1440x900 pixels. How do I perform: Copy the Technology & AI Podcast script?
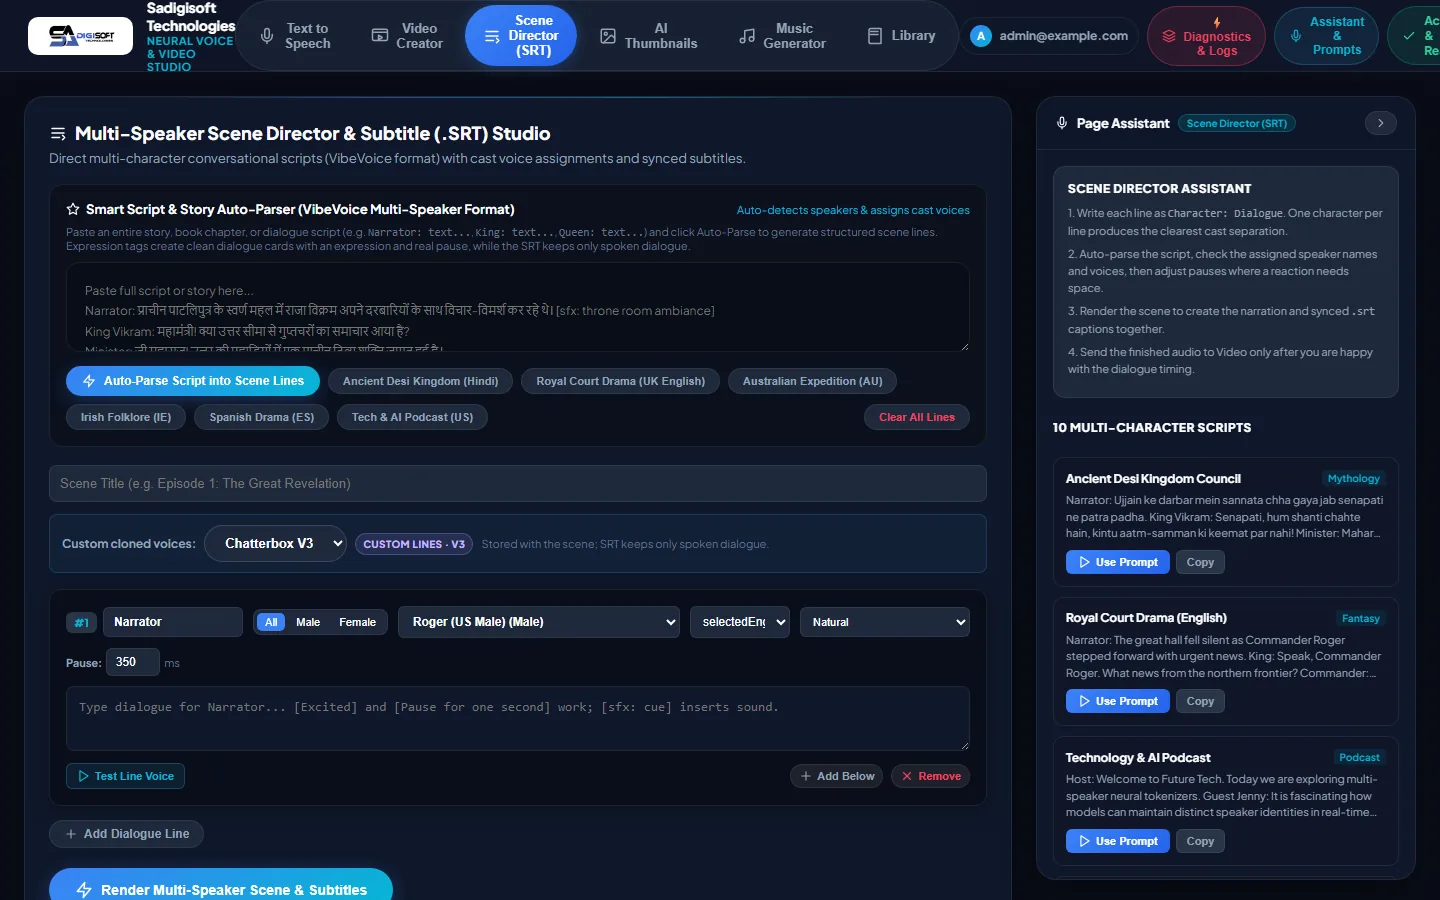(1200, 841)
